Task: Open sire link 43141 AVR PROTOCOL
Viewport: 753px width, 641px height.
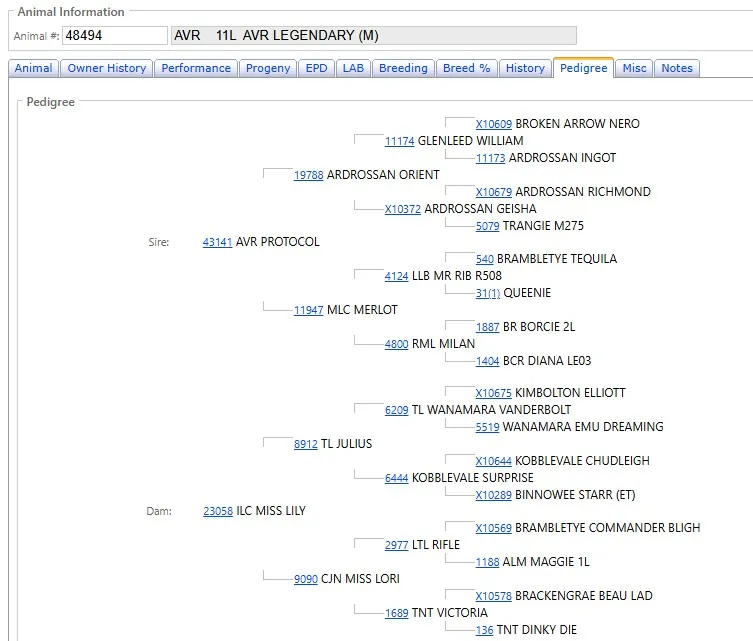Action: [x=217, y=242]
